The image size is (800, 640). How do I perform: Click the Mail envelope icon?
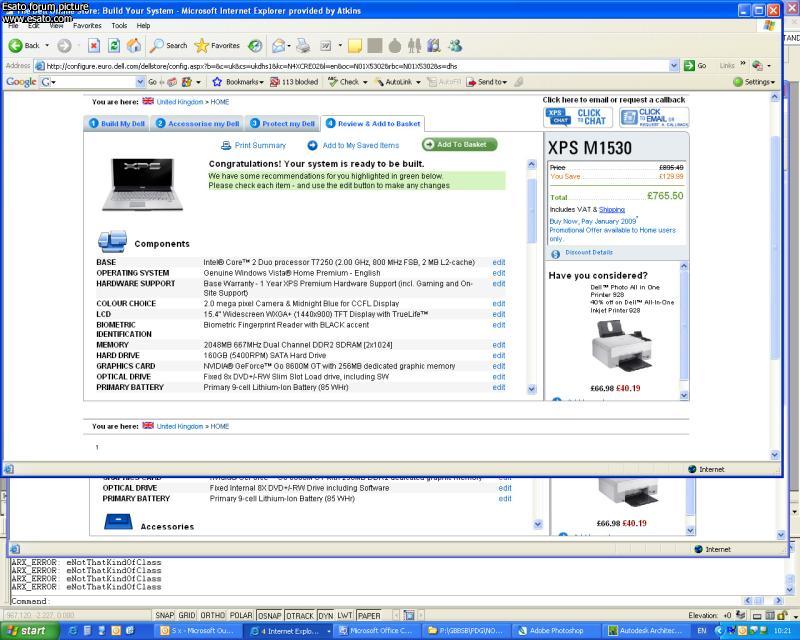[278, 46]
